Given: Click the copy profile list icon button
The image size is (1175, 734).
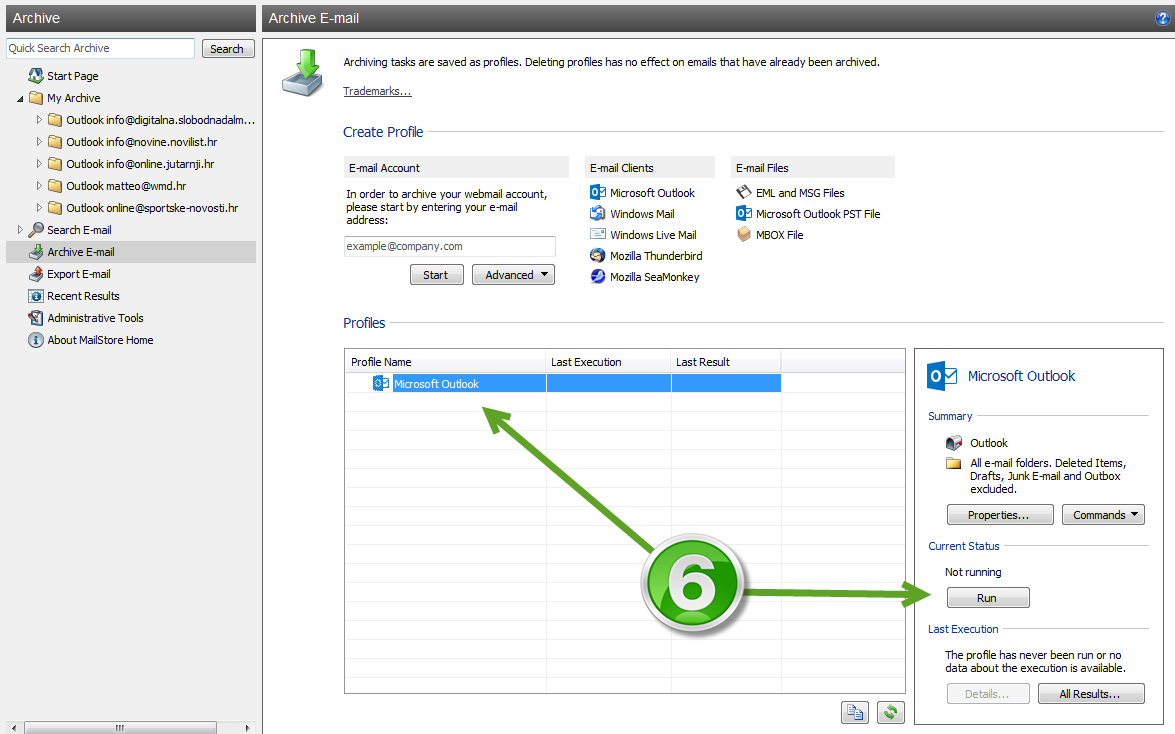Looking at the screenshot, I should (x=854, y=712).
